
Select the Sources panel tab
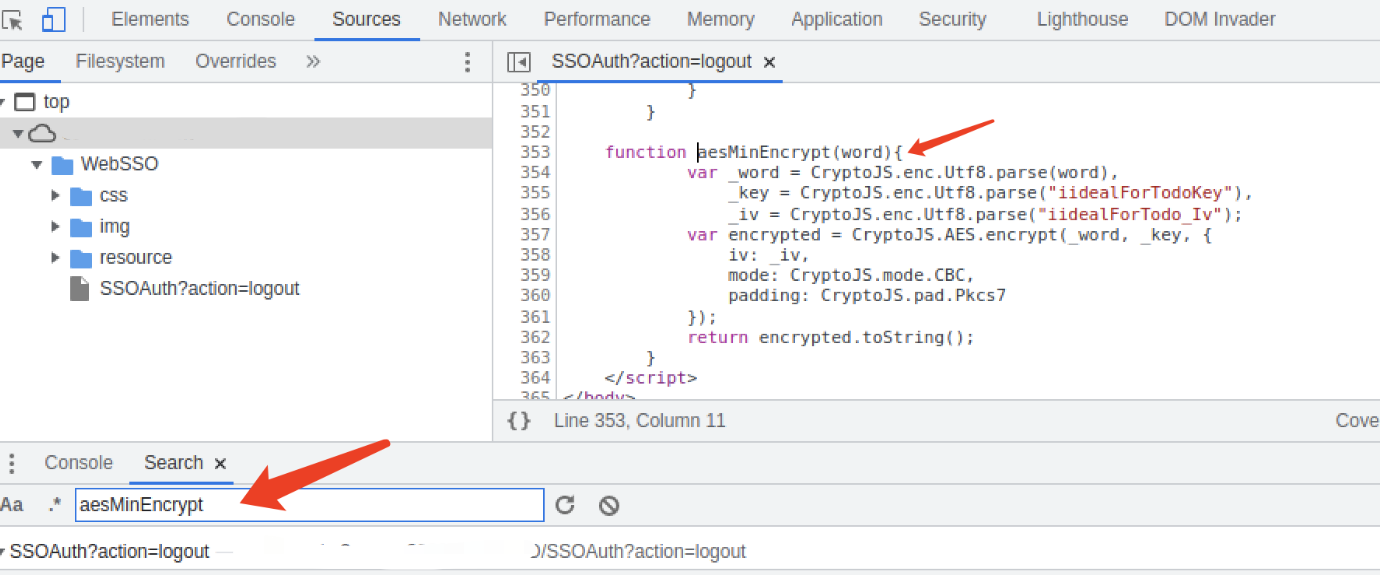click(367, 19)
